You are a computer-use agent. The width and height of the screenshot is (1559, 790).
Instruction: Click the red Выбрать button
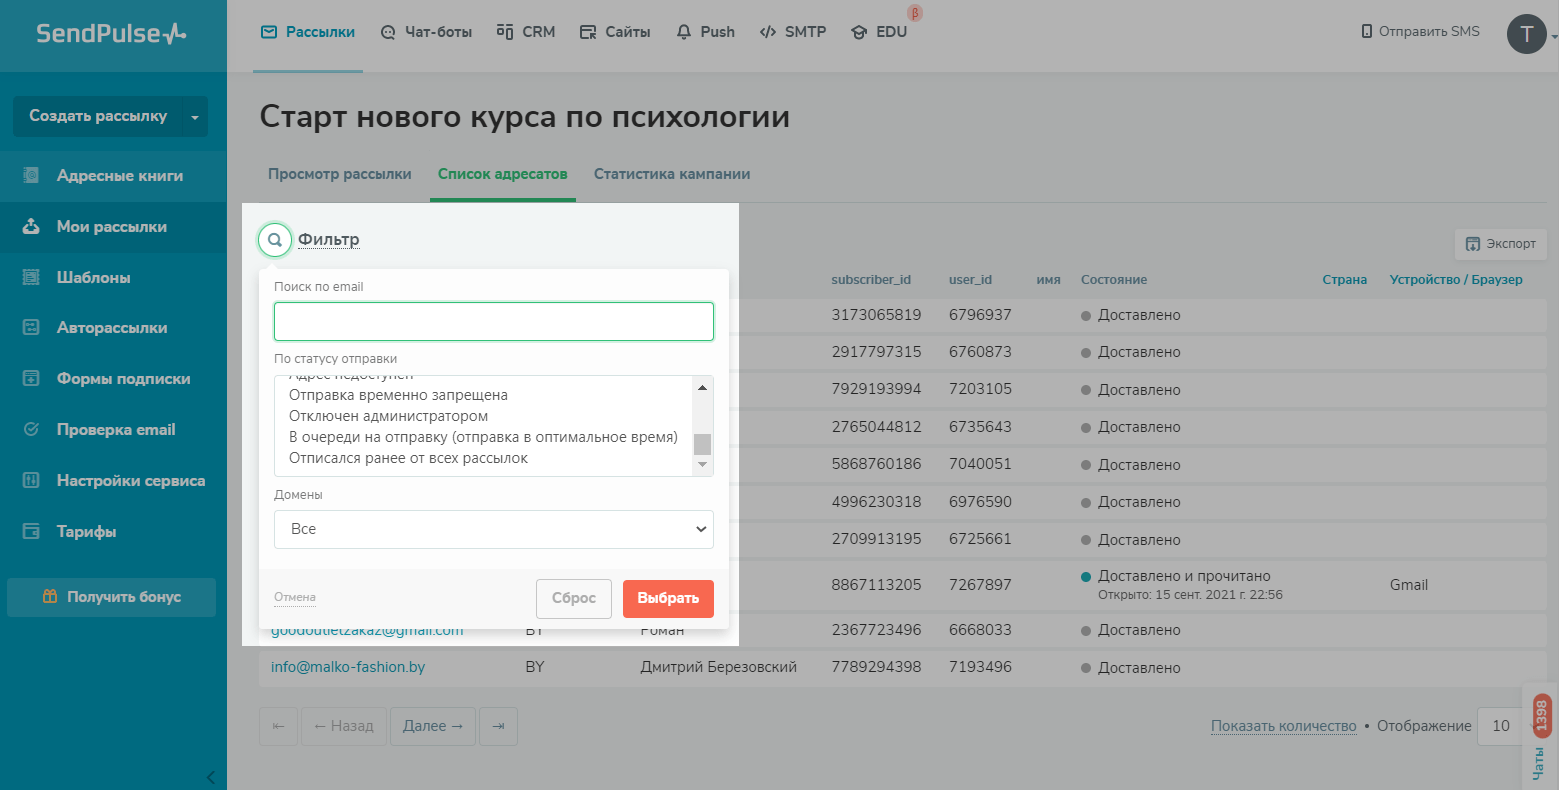pyautogui.click(x=668, y=598)
